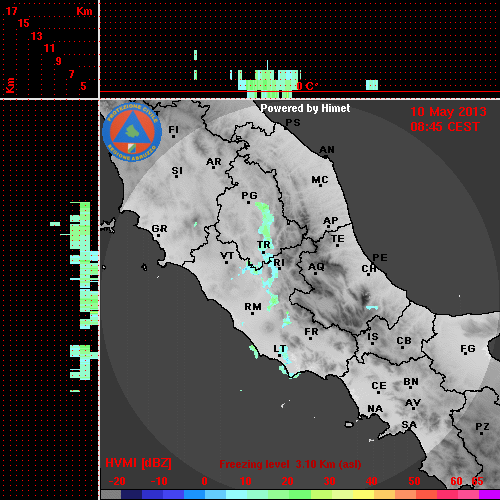Click the 'AV' city label
The image size is (500, 500).
[x=413, y=403]
